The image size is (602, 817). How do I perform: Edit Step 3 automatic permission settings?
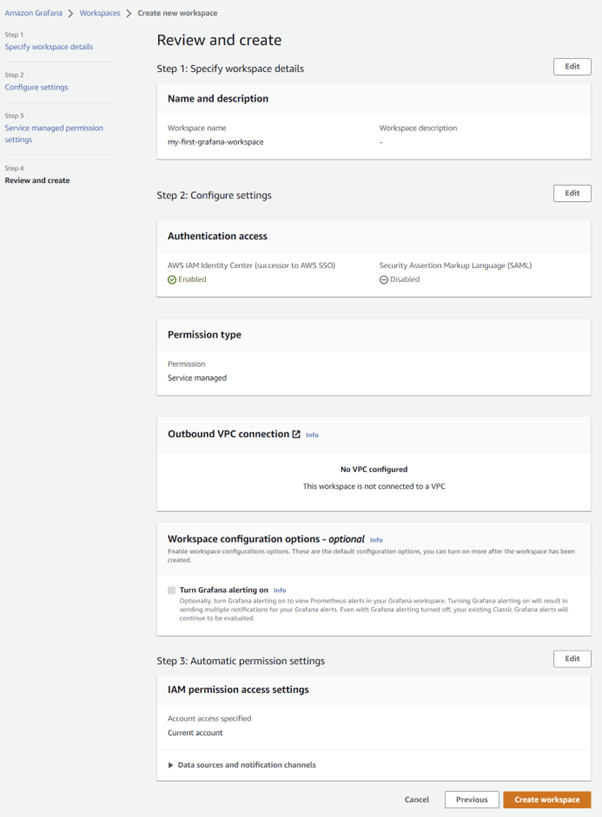point(572,659)
